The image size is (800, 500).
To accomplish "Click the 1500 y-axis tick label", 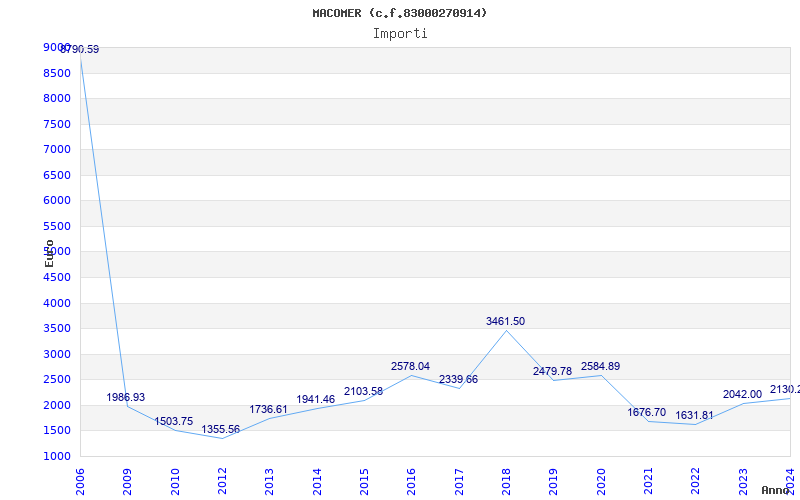I will point(57,431).
